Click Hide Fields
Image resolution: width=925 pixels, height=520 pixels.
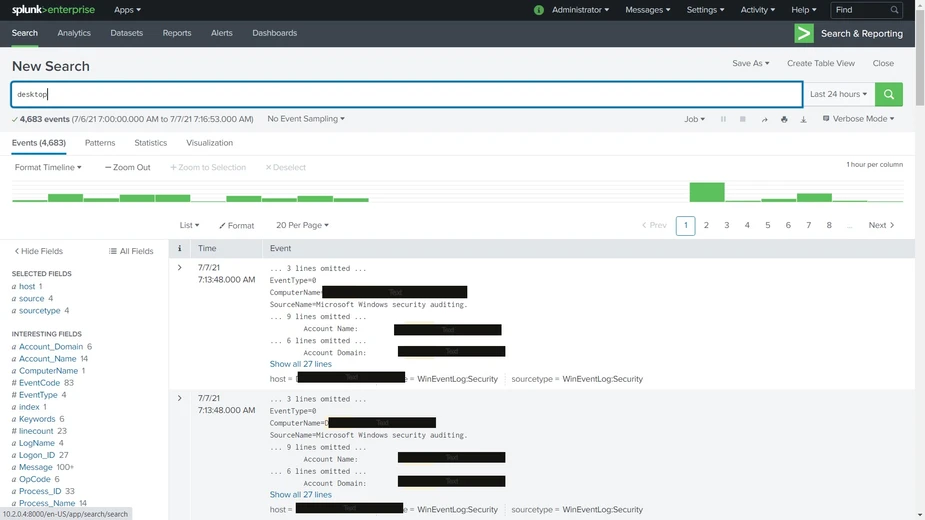click(x=38, y=251)
